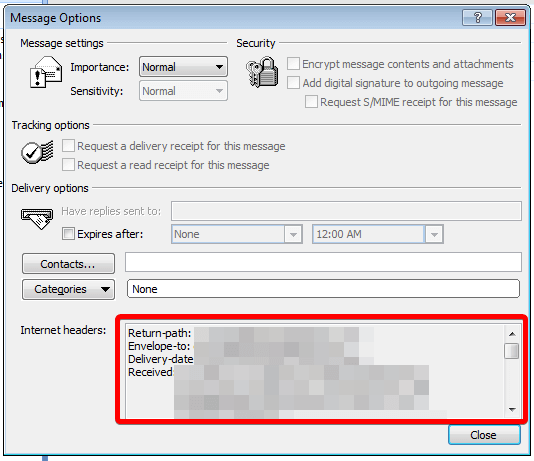Viewport: 534px width, 461px height.
Task: Toggle Encrypt message contents and attachments
Action: (x=293, y=64)
